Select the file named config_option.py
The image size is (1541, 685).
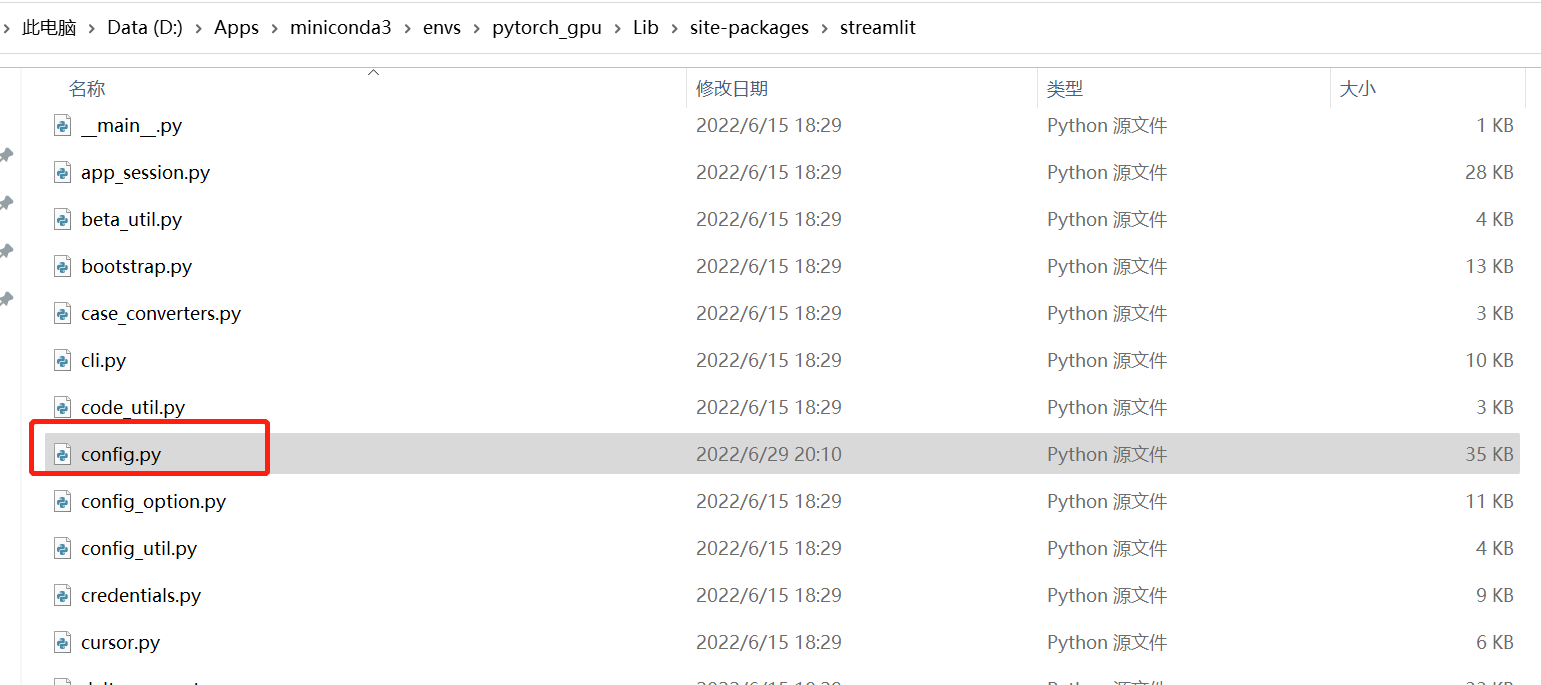click(x=153, y=502)
